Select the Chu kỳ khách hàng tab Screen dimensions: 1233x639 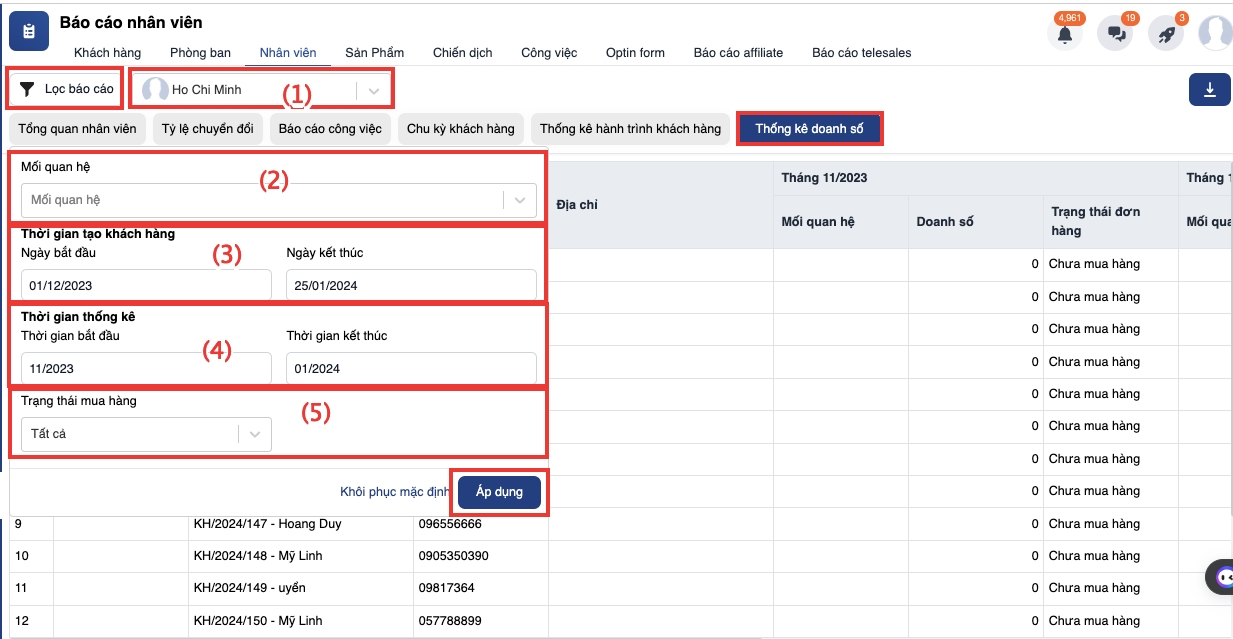coord(460,129)
